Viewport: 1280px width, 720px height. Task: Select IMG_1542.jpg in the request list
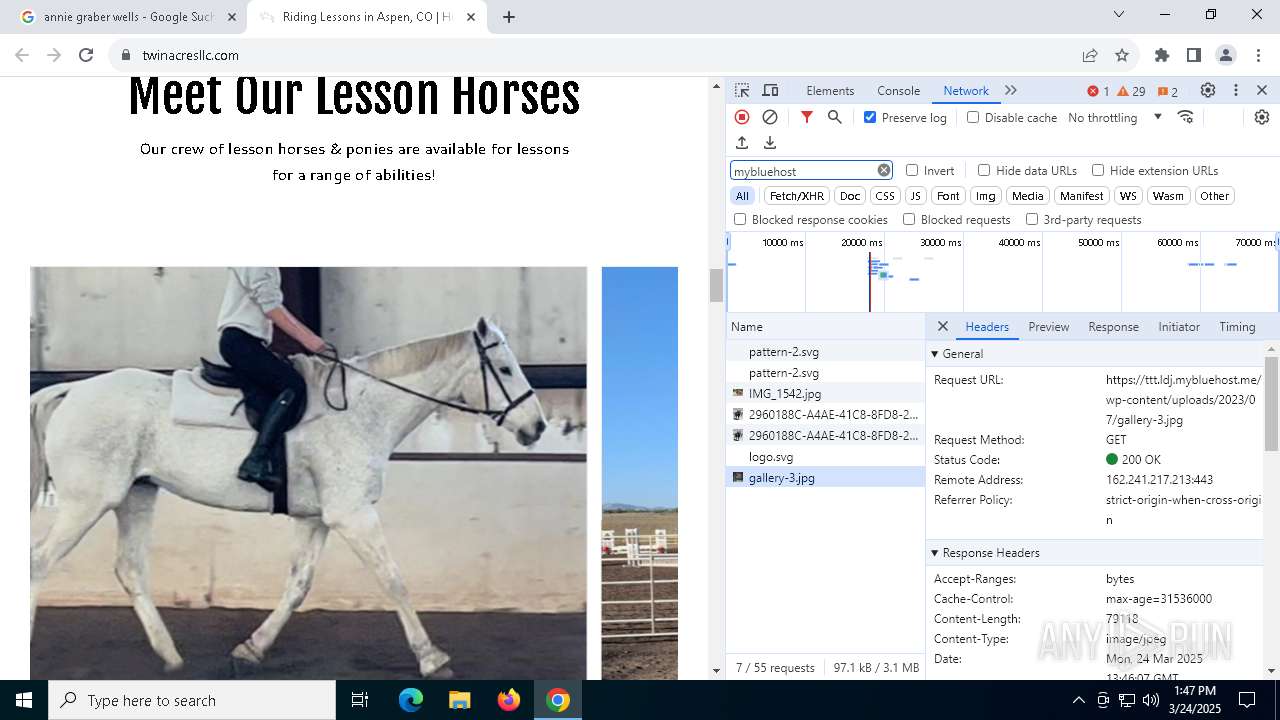click(x=826, y=393)
